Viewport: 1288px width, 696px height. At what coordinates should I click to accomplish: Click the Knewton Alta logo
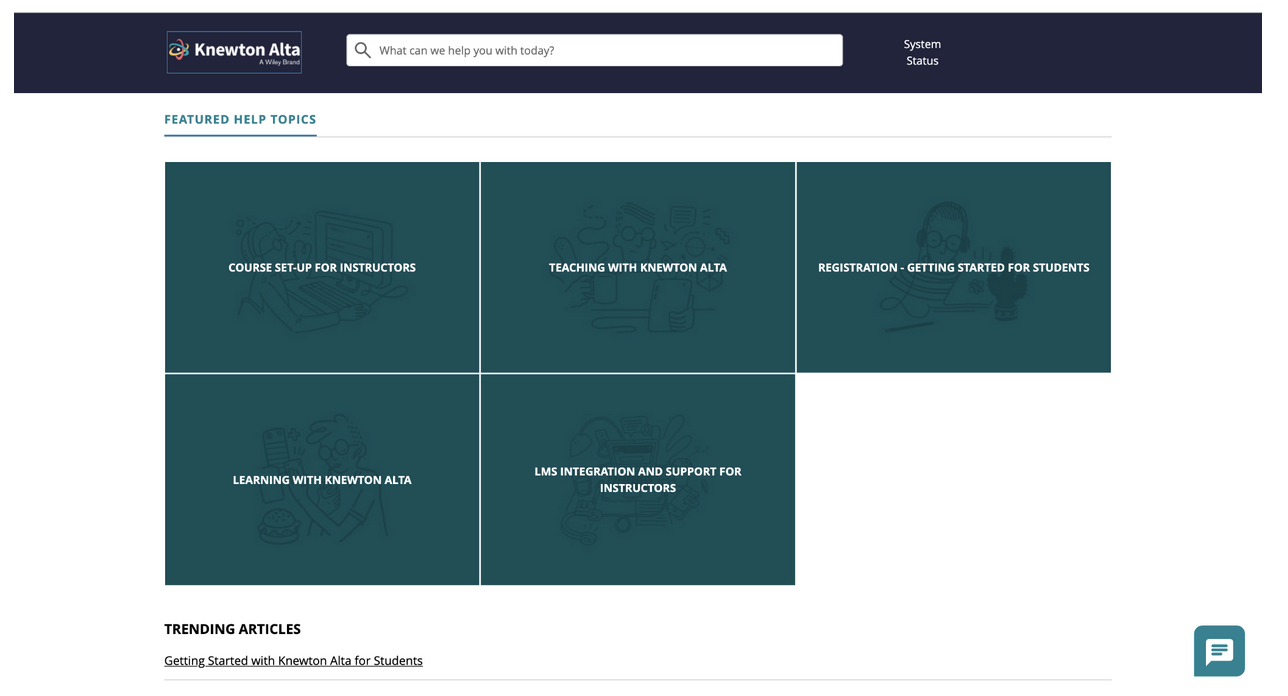point(234,52)
